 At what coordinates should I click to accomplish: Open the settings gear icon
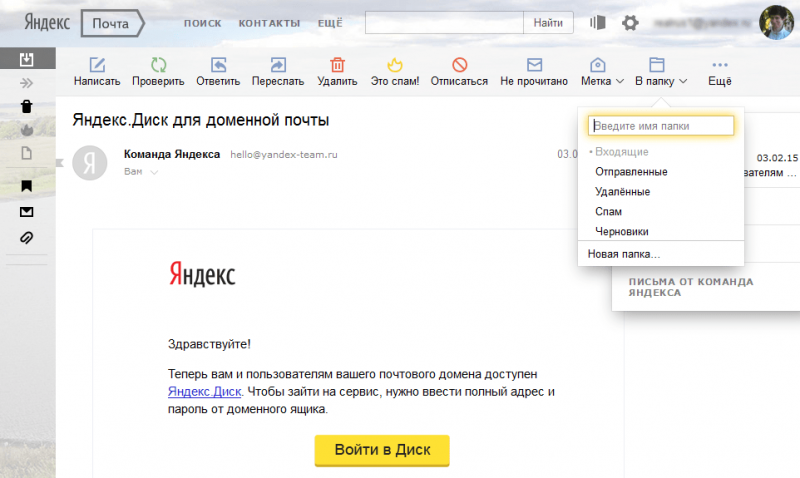(x=630, y=22)
